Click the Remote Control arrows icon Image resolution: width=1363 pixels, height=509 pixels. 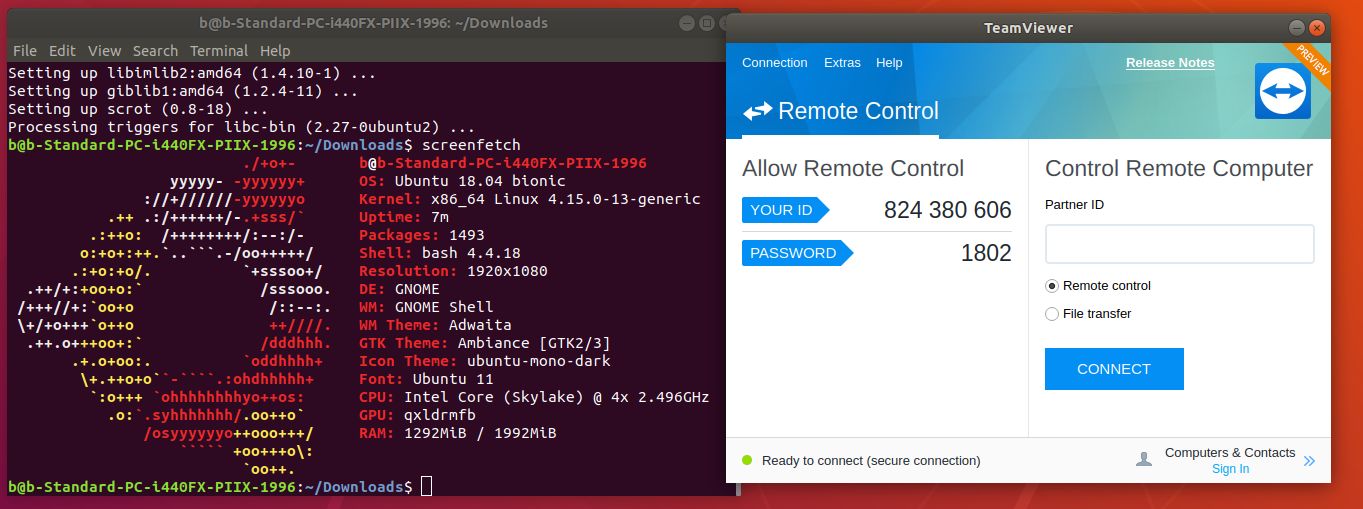point(758,112)
